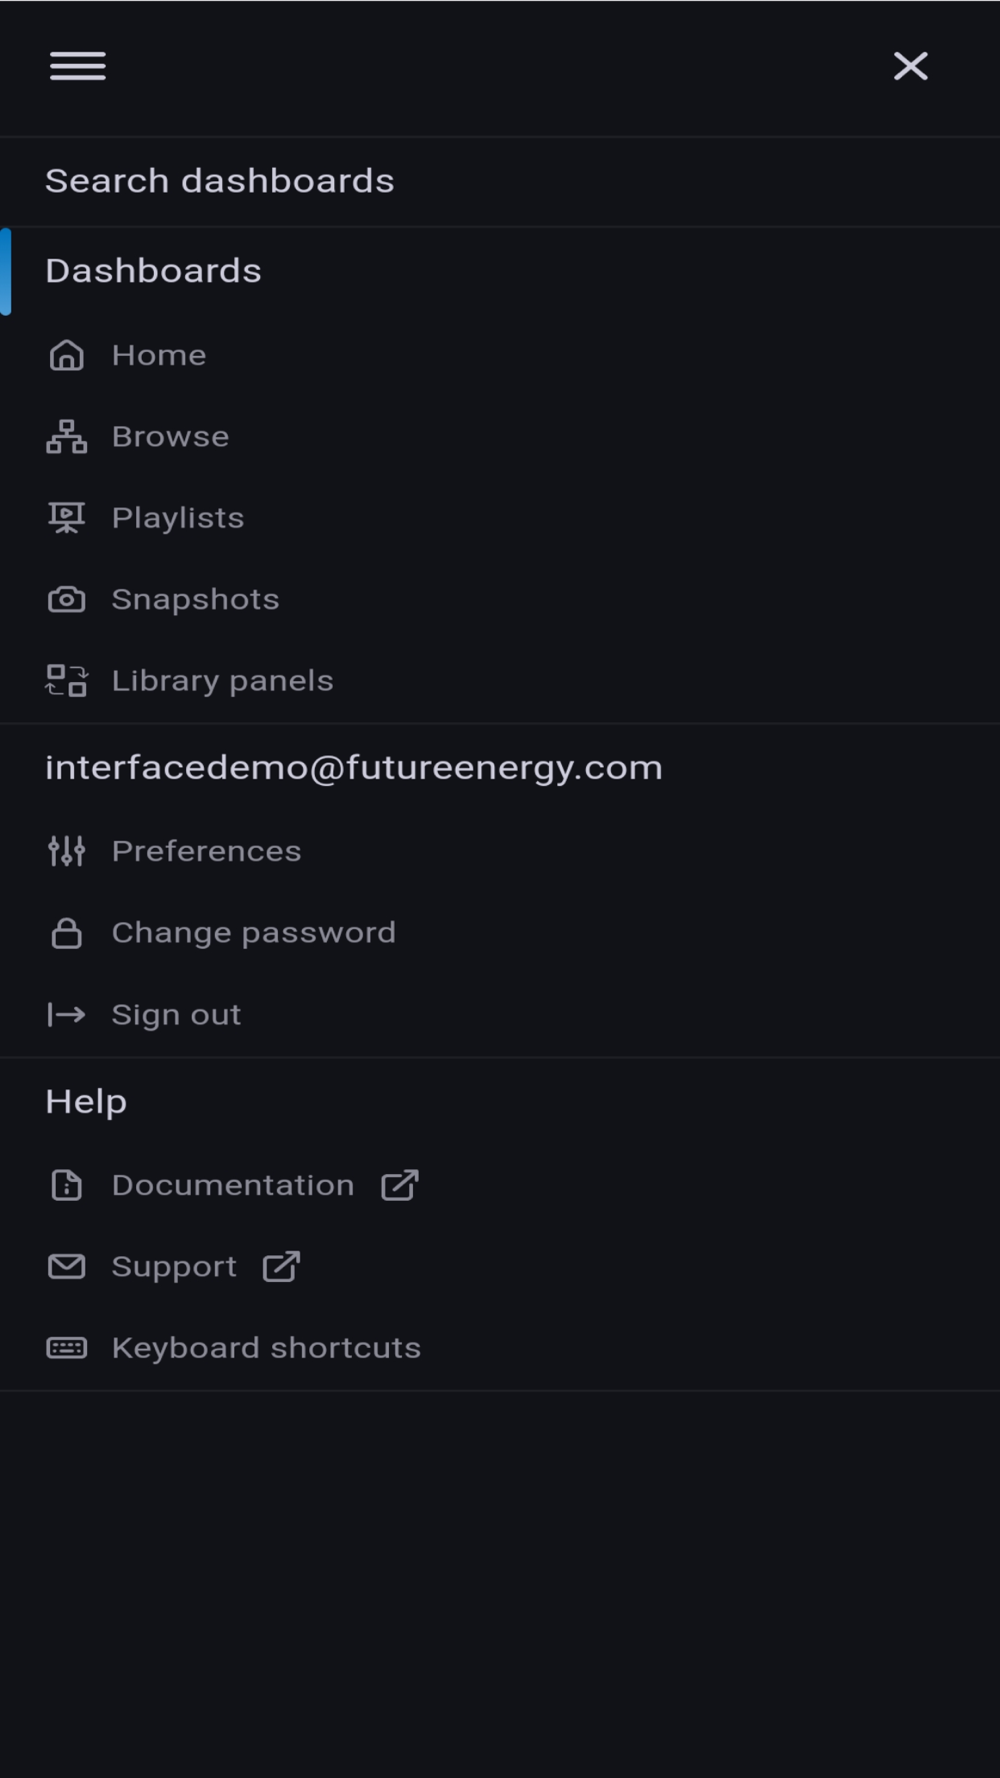Select the interfacedemo@futureenergy.com profile header
The height and width of the screenshot is (1778, 1000).
354,768
